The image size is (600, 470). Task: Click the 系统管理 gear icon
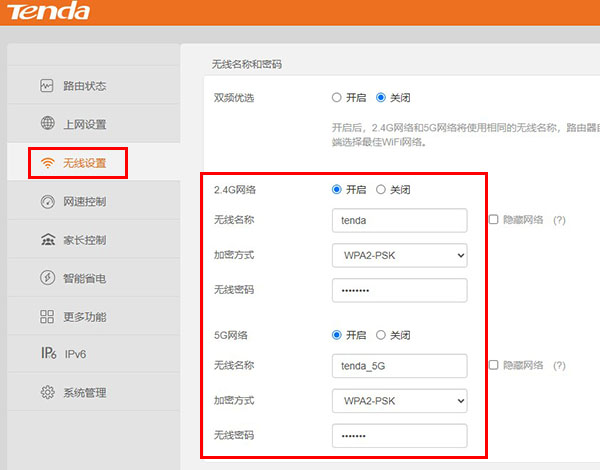[47, 392]
